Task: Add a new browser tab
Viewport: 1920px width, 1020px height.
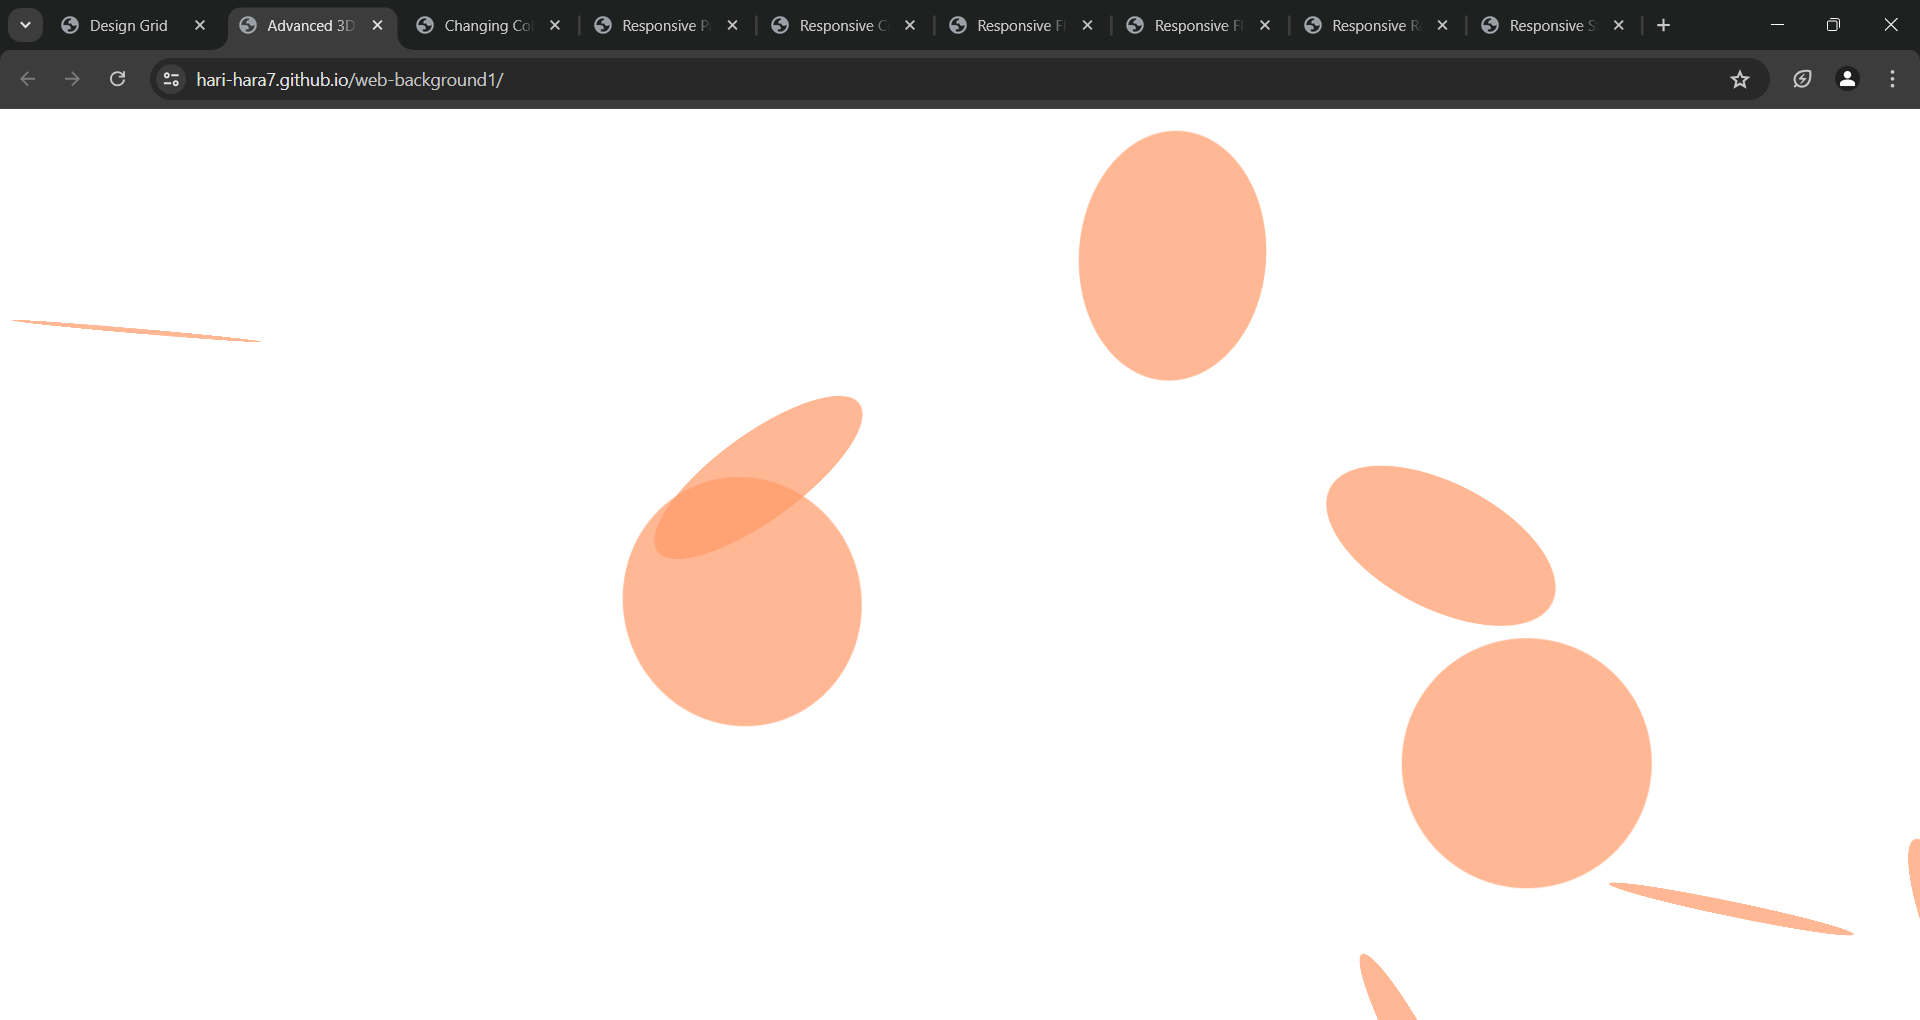Action: pos(1663,25)
